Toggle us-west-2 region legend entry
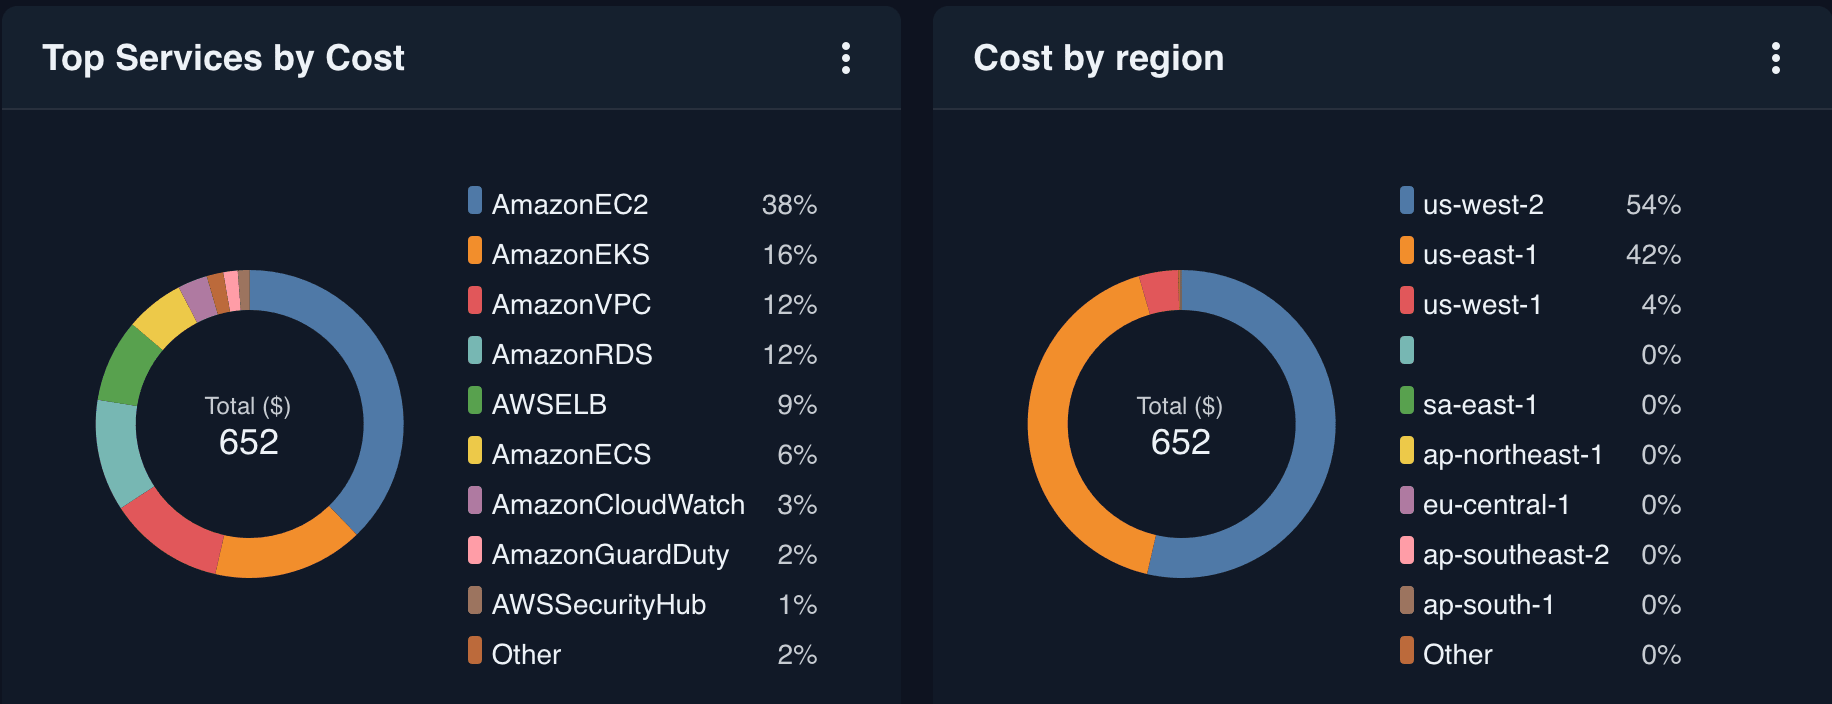Viewport: 1832px width, 704px height. tap(1483, 205)
